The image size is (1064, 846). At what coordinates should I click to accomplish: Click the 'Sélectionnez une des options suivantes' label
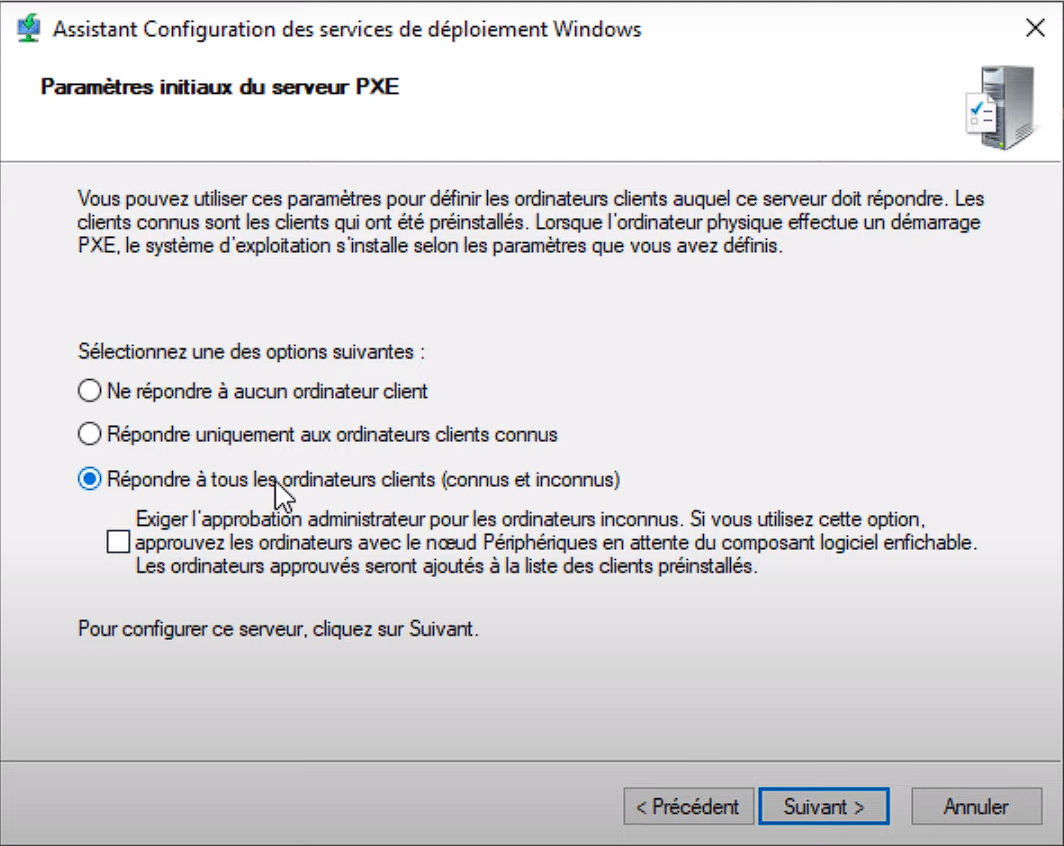pyautogui.click(x=251, y=351)
